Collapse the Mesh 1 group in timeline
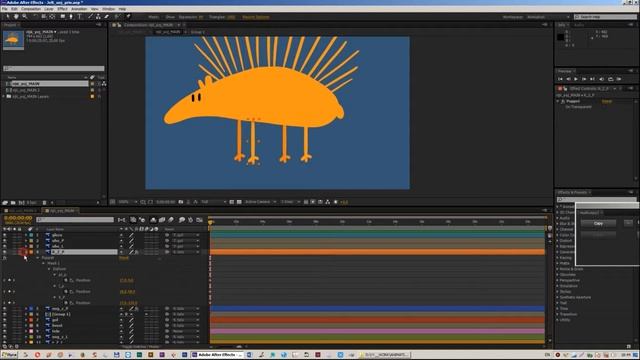 (44, 264)
